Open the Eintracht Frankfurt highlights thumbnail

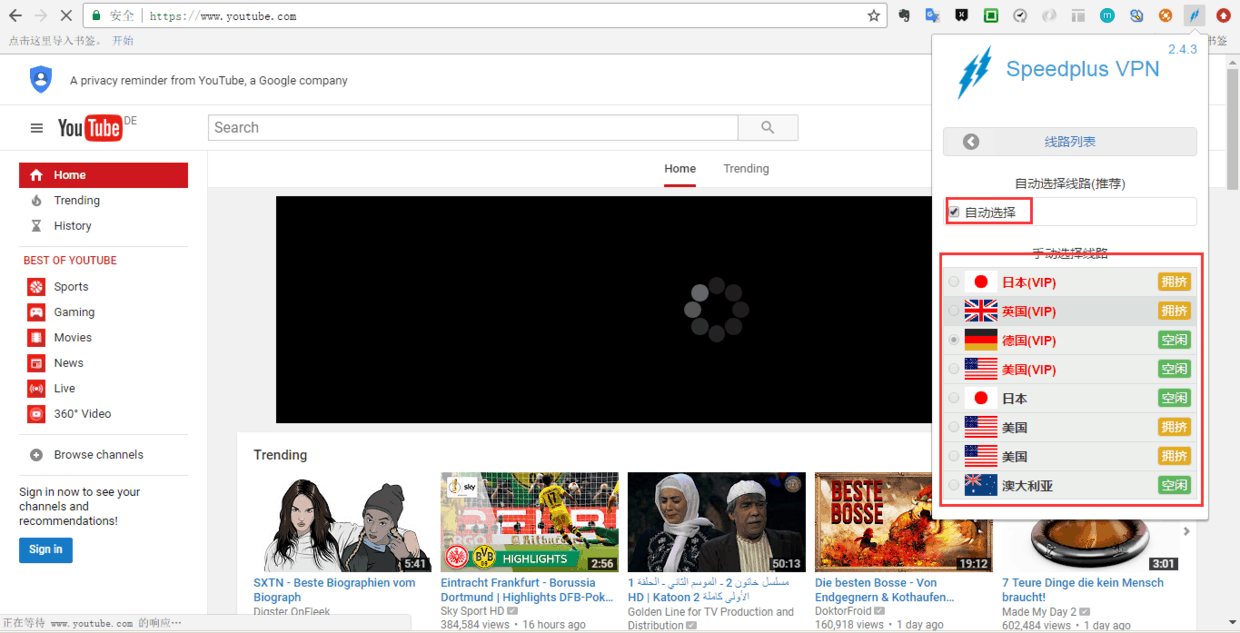click(529, 522)
